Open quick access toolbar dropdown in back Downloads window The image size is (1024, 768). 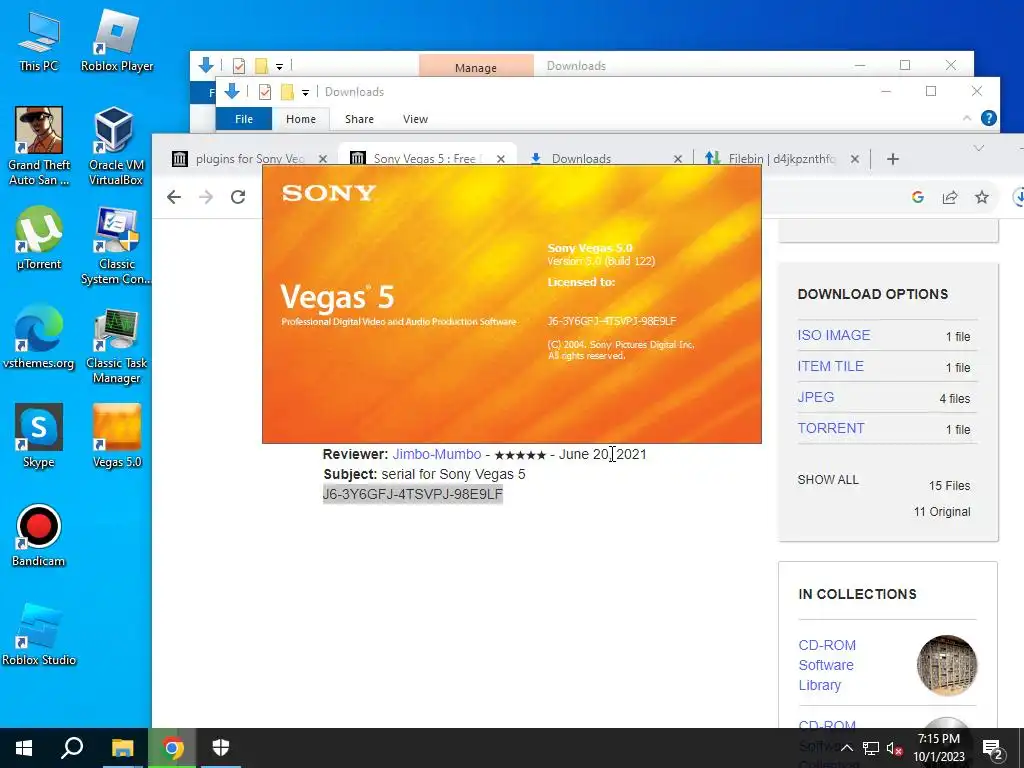point(279,66)
